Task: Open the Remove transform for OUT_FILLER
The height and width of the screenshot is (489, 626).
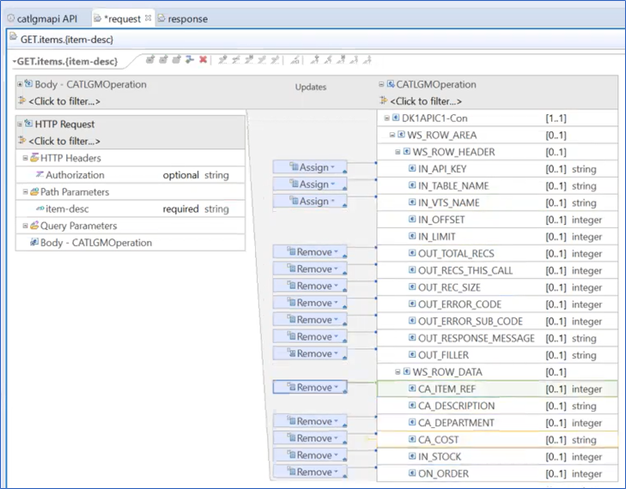Action: pos(310,353)
